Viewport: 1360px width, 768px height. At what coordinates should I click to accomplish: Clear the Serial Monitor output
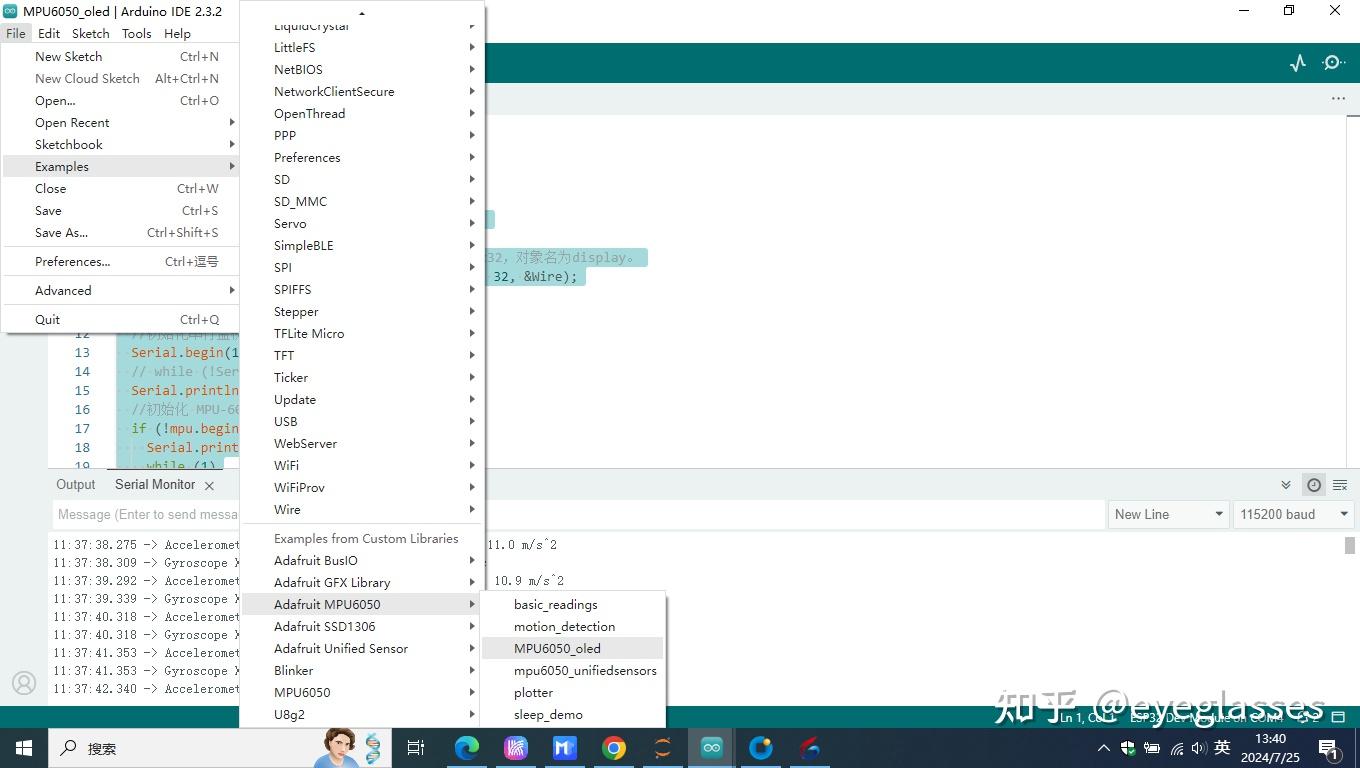click(1340, 485)
